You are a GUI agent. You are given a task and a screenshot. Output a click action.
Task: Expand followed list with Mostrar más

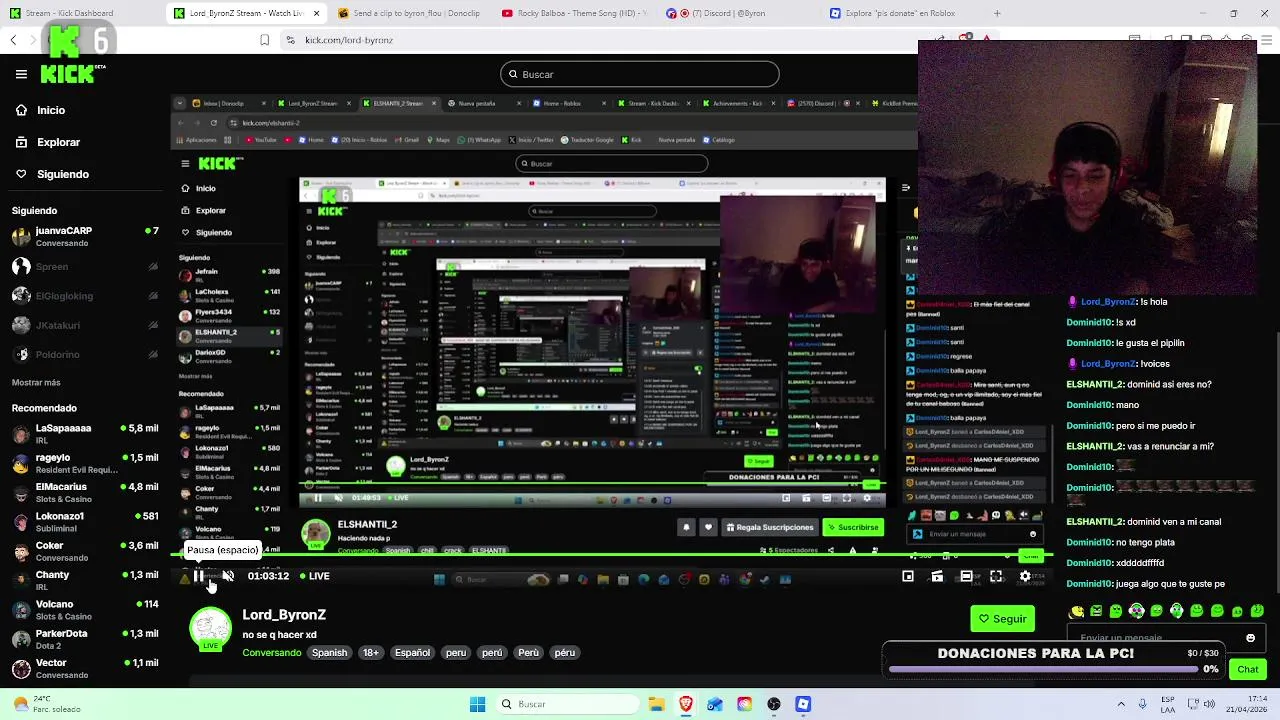point(36,383)
